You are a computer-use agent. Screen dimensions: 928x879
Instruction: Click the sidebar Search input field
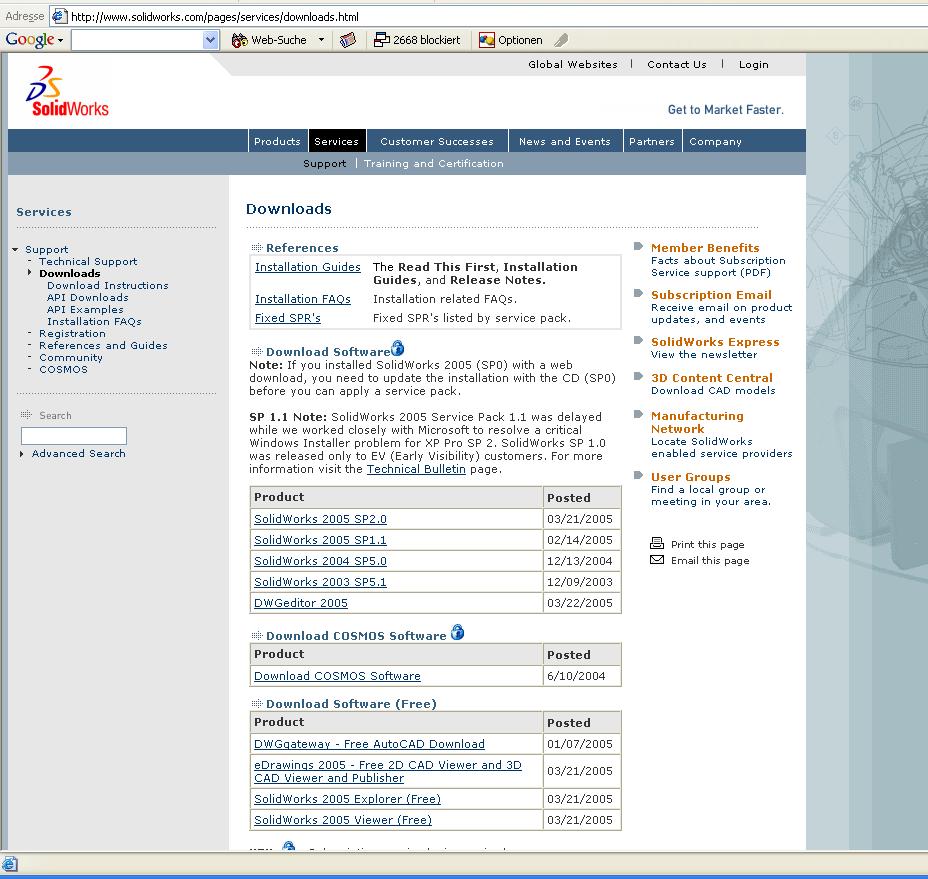coord(74,436)
